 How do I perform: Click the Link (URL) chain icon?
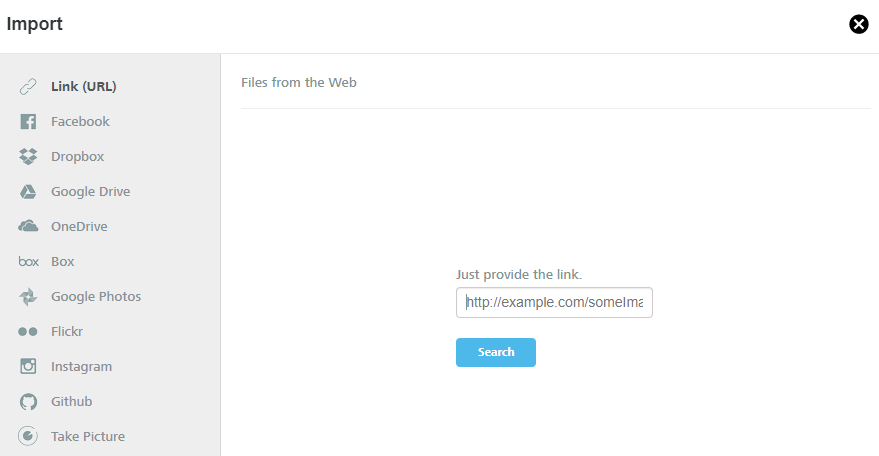click(x=28, y=86)
